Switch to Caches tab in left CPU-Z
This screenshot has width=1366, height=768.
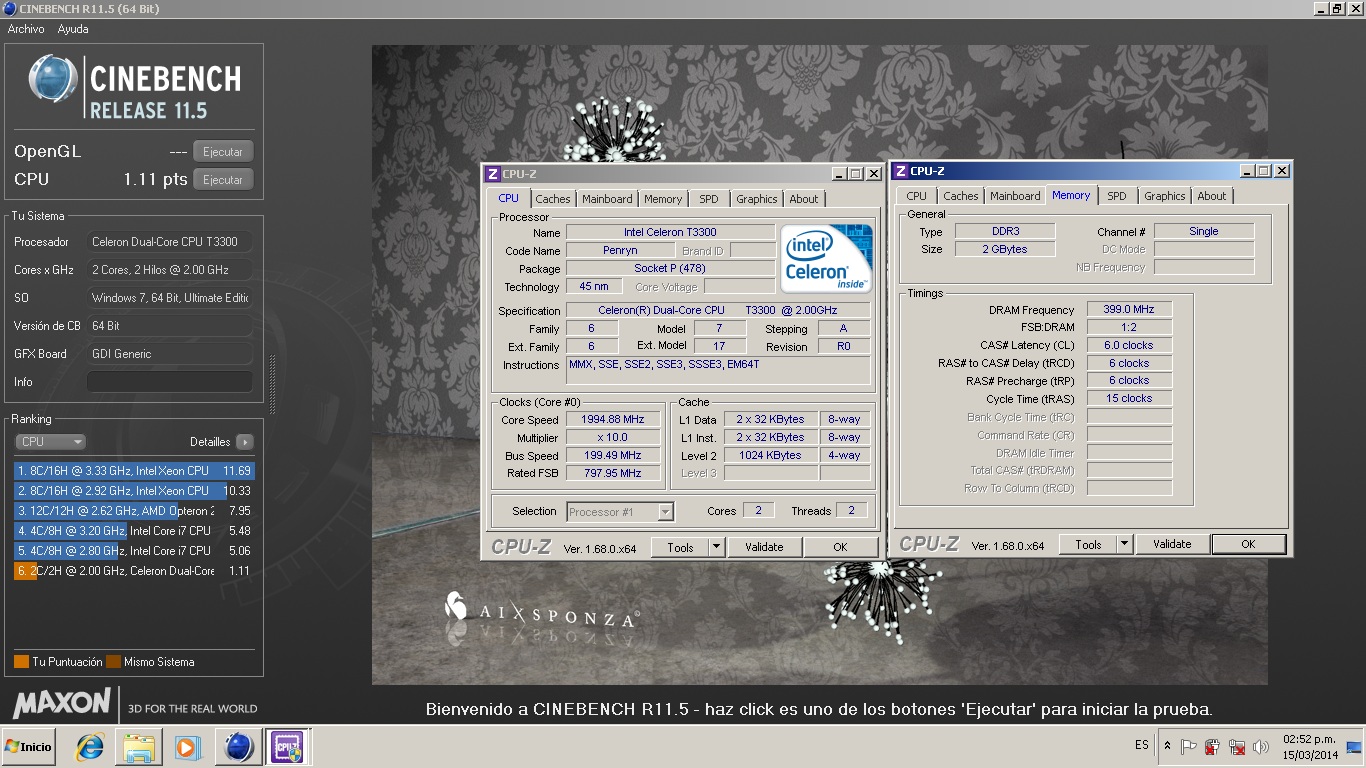point(553,199)
